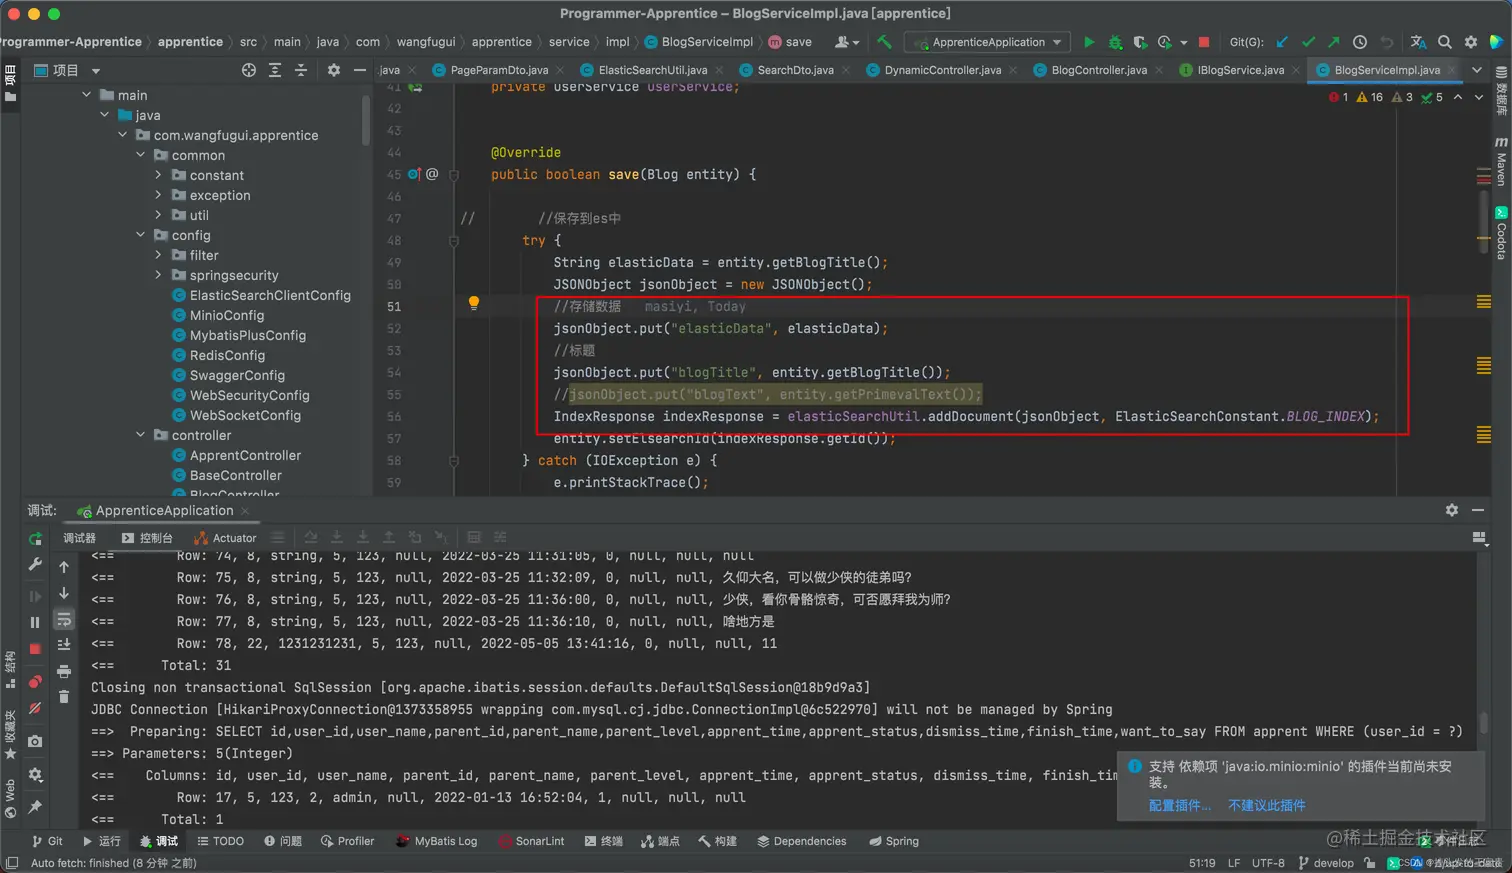Switch to ElasticSearchUtil.java tab
This screenshot has height=873, width=1512.
tap(653, 70)
